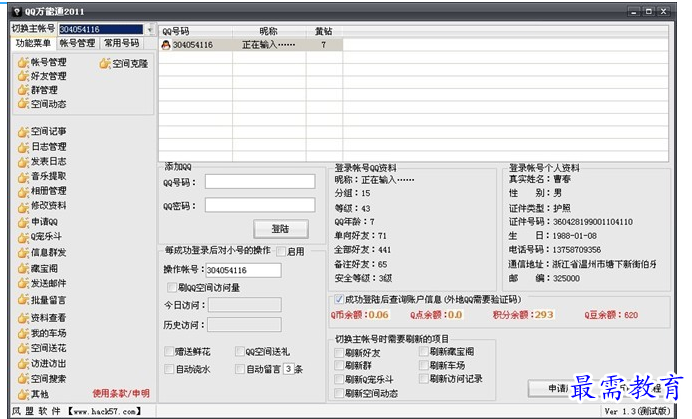Check 自动留言 option

tap(240, 369)
